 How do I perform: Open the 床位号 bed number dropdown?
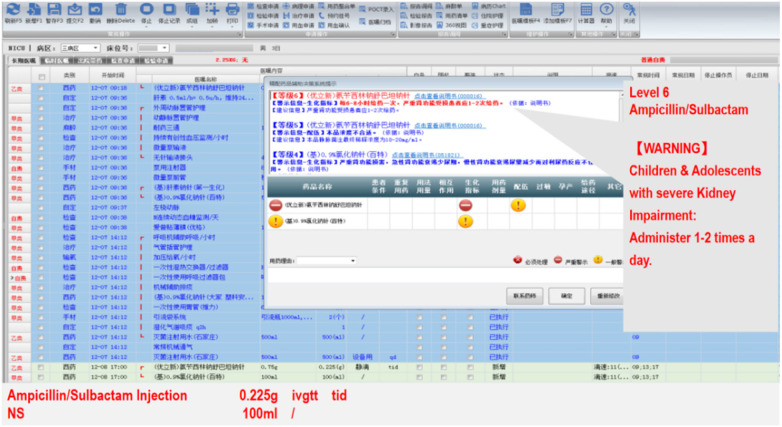153,48
